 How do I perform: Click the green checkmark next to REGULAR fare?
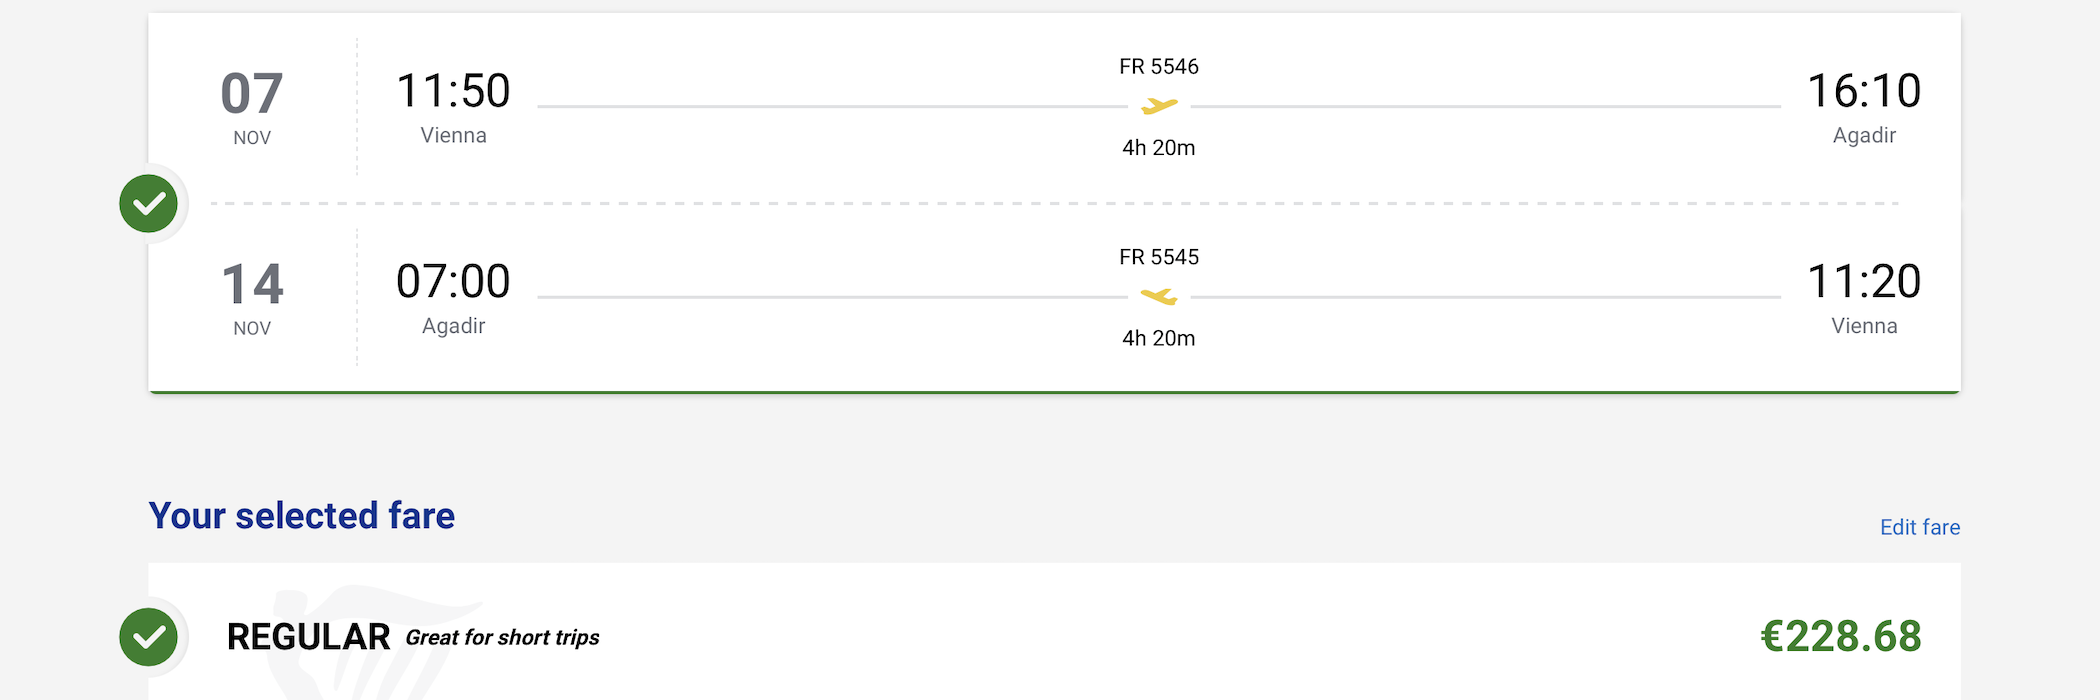(x=149, y=637)
